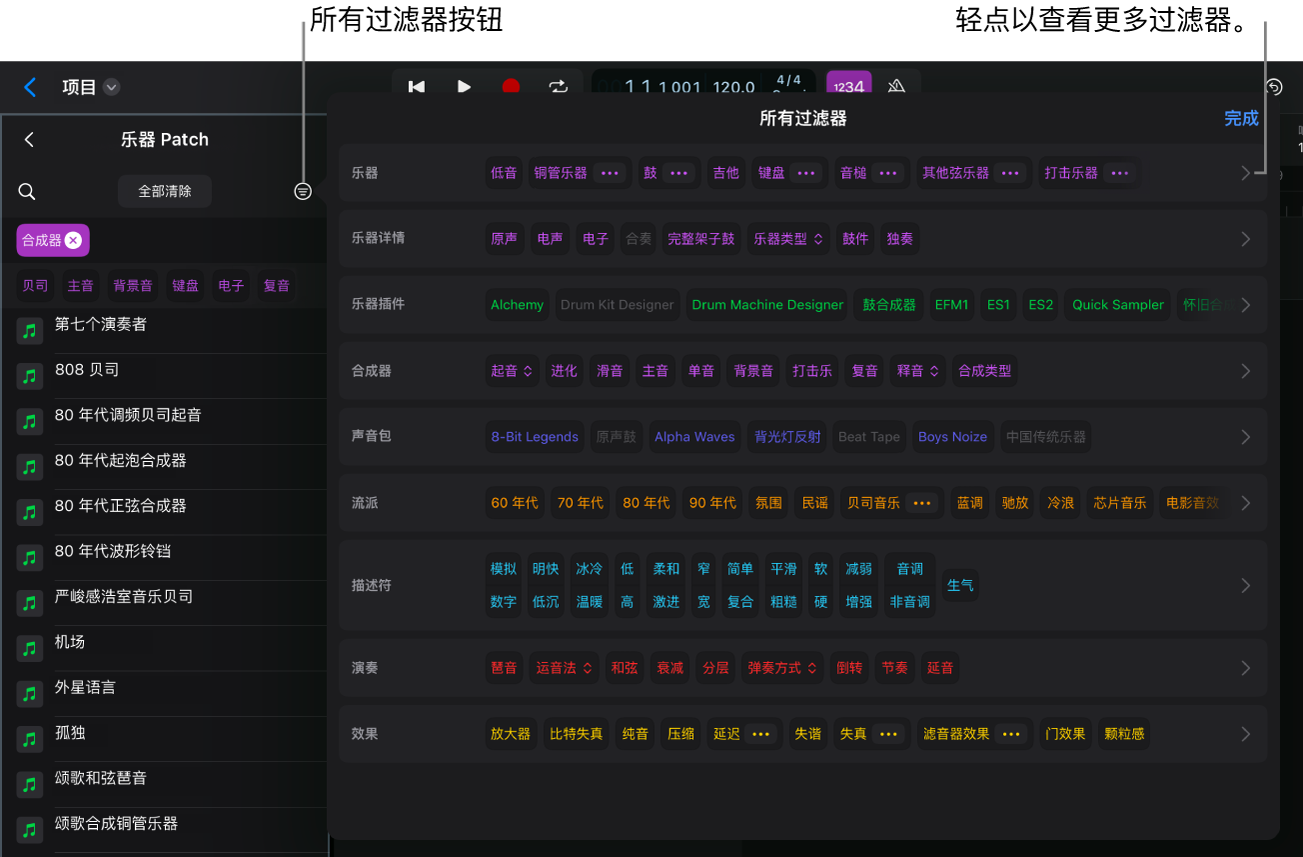The width and height of the screenshot is (1303, 857).
Task: Open the all filters button icon
Action: (303, 191)
